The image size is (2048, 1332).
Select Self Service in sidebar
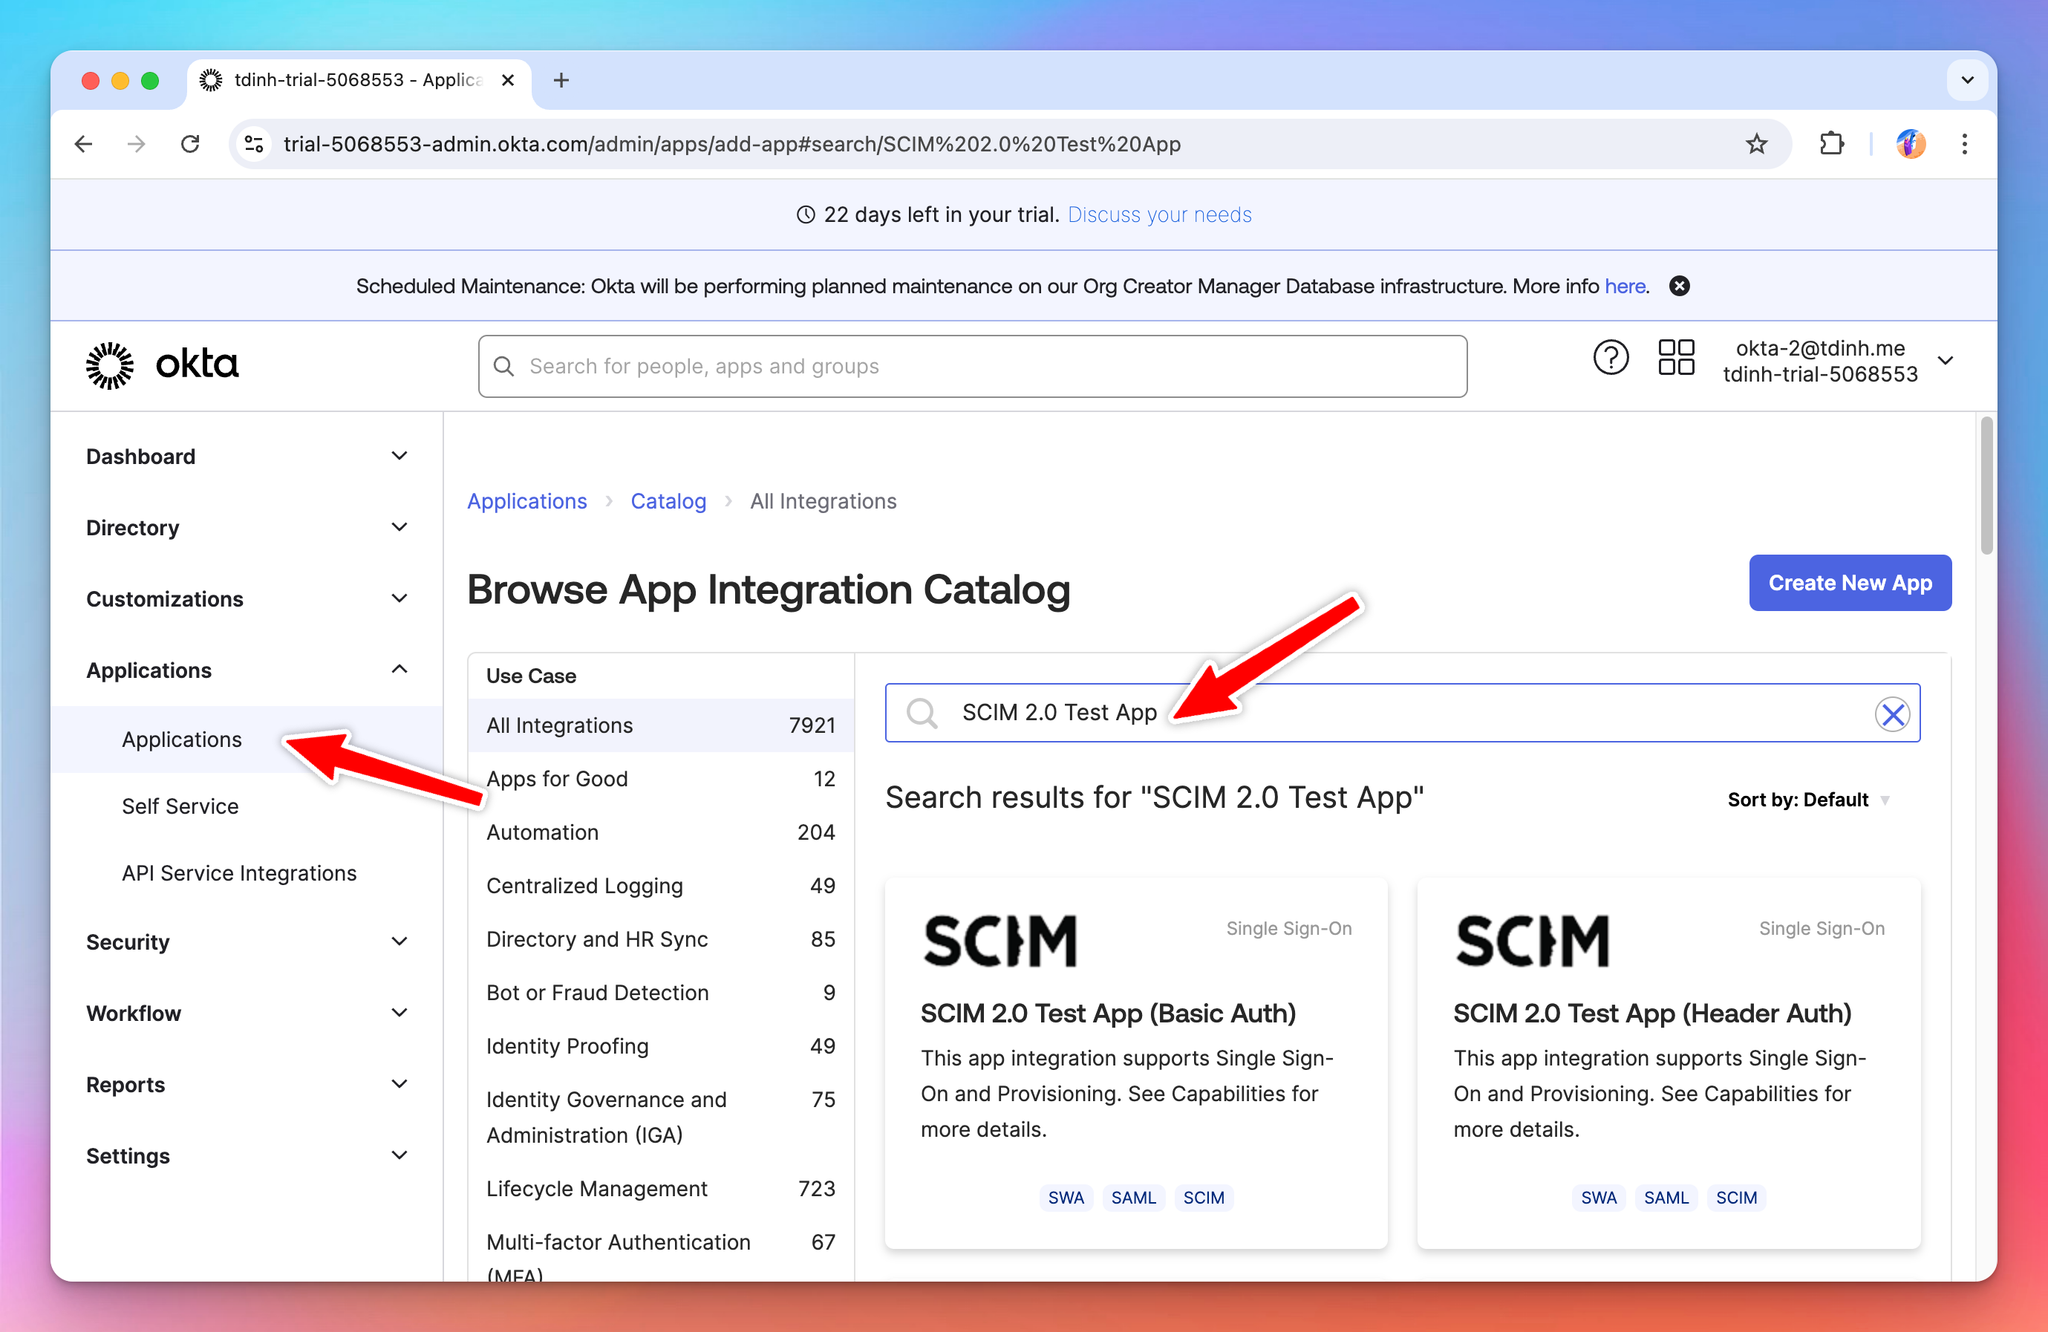point(180,806)
